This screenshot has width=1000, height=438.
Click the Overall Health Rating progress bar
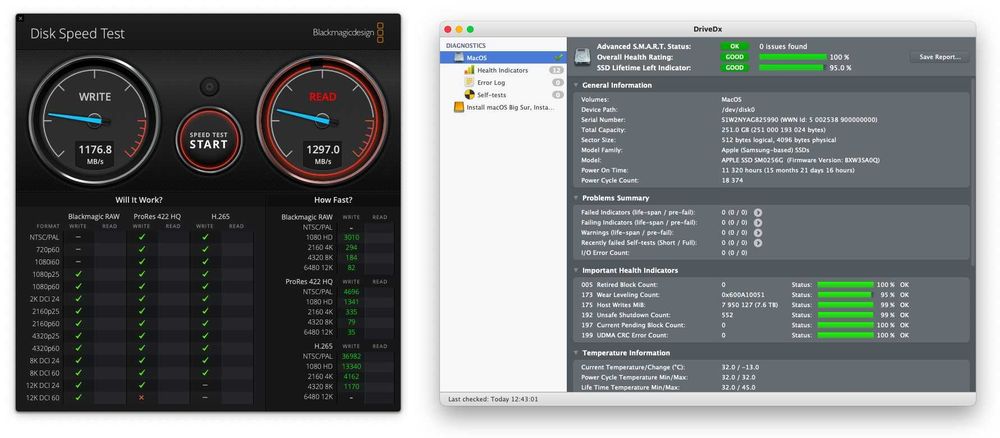(x=793, y=57)
